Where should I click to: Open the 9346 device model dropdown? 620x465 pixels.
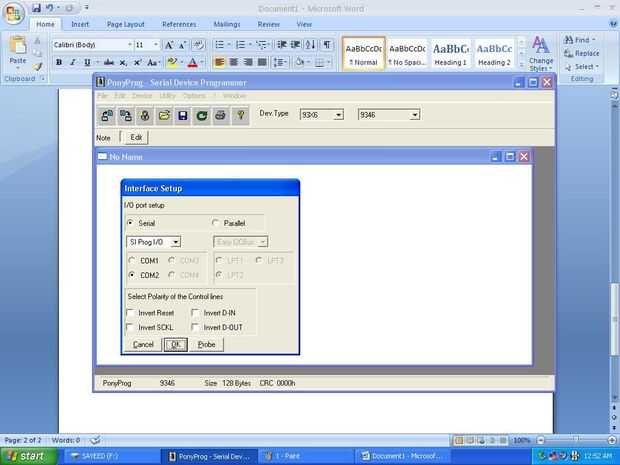pos(414,115)
